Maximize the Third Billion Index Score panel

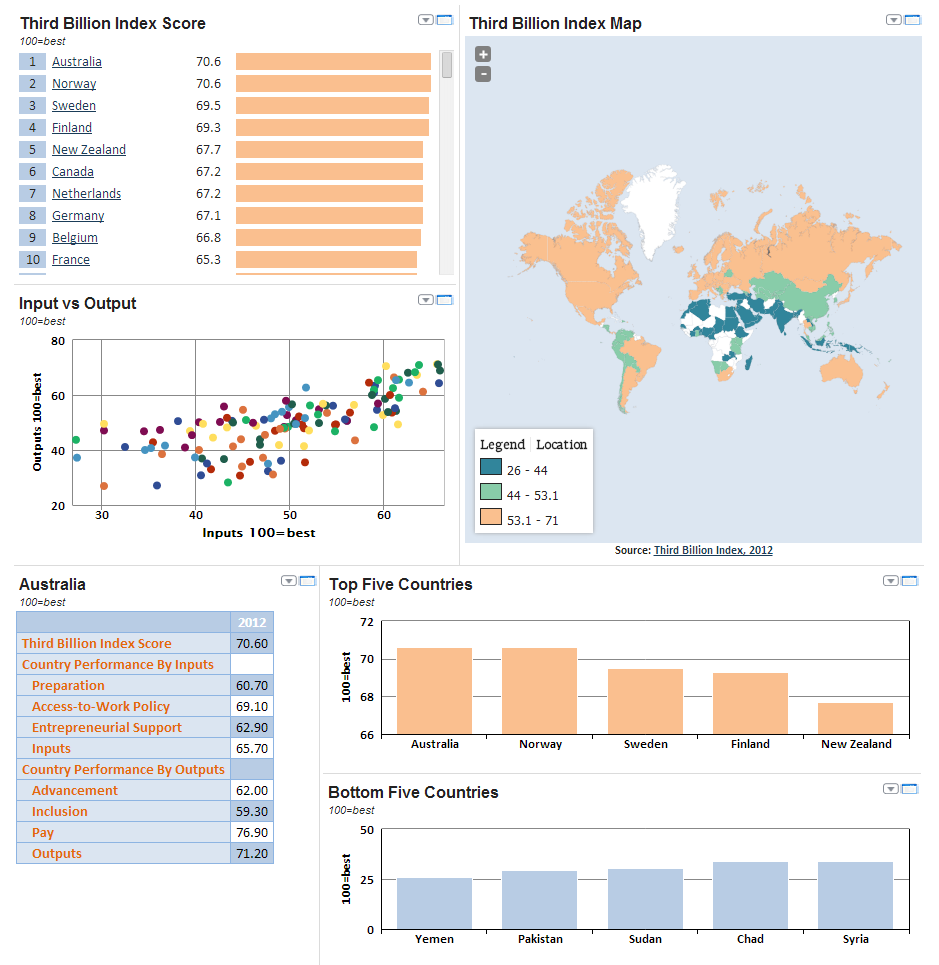[445, 20]
